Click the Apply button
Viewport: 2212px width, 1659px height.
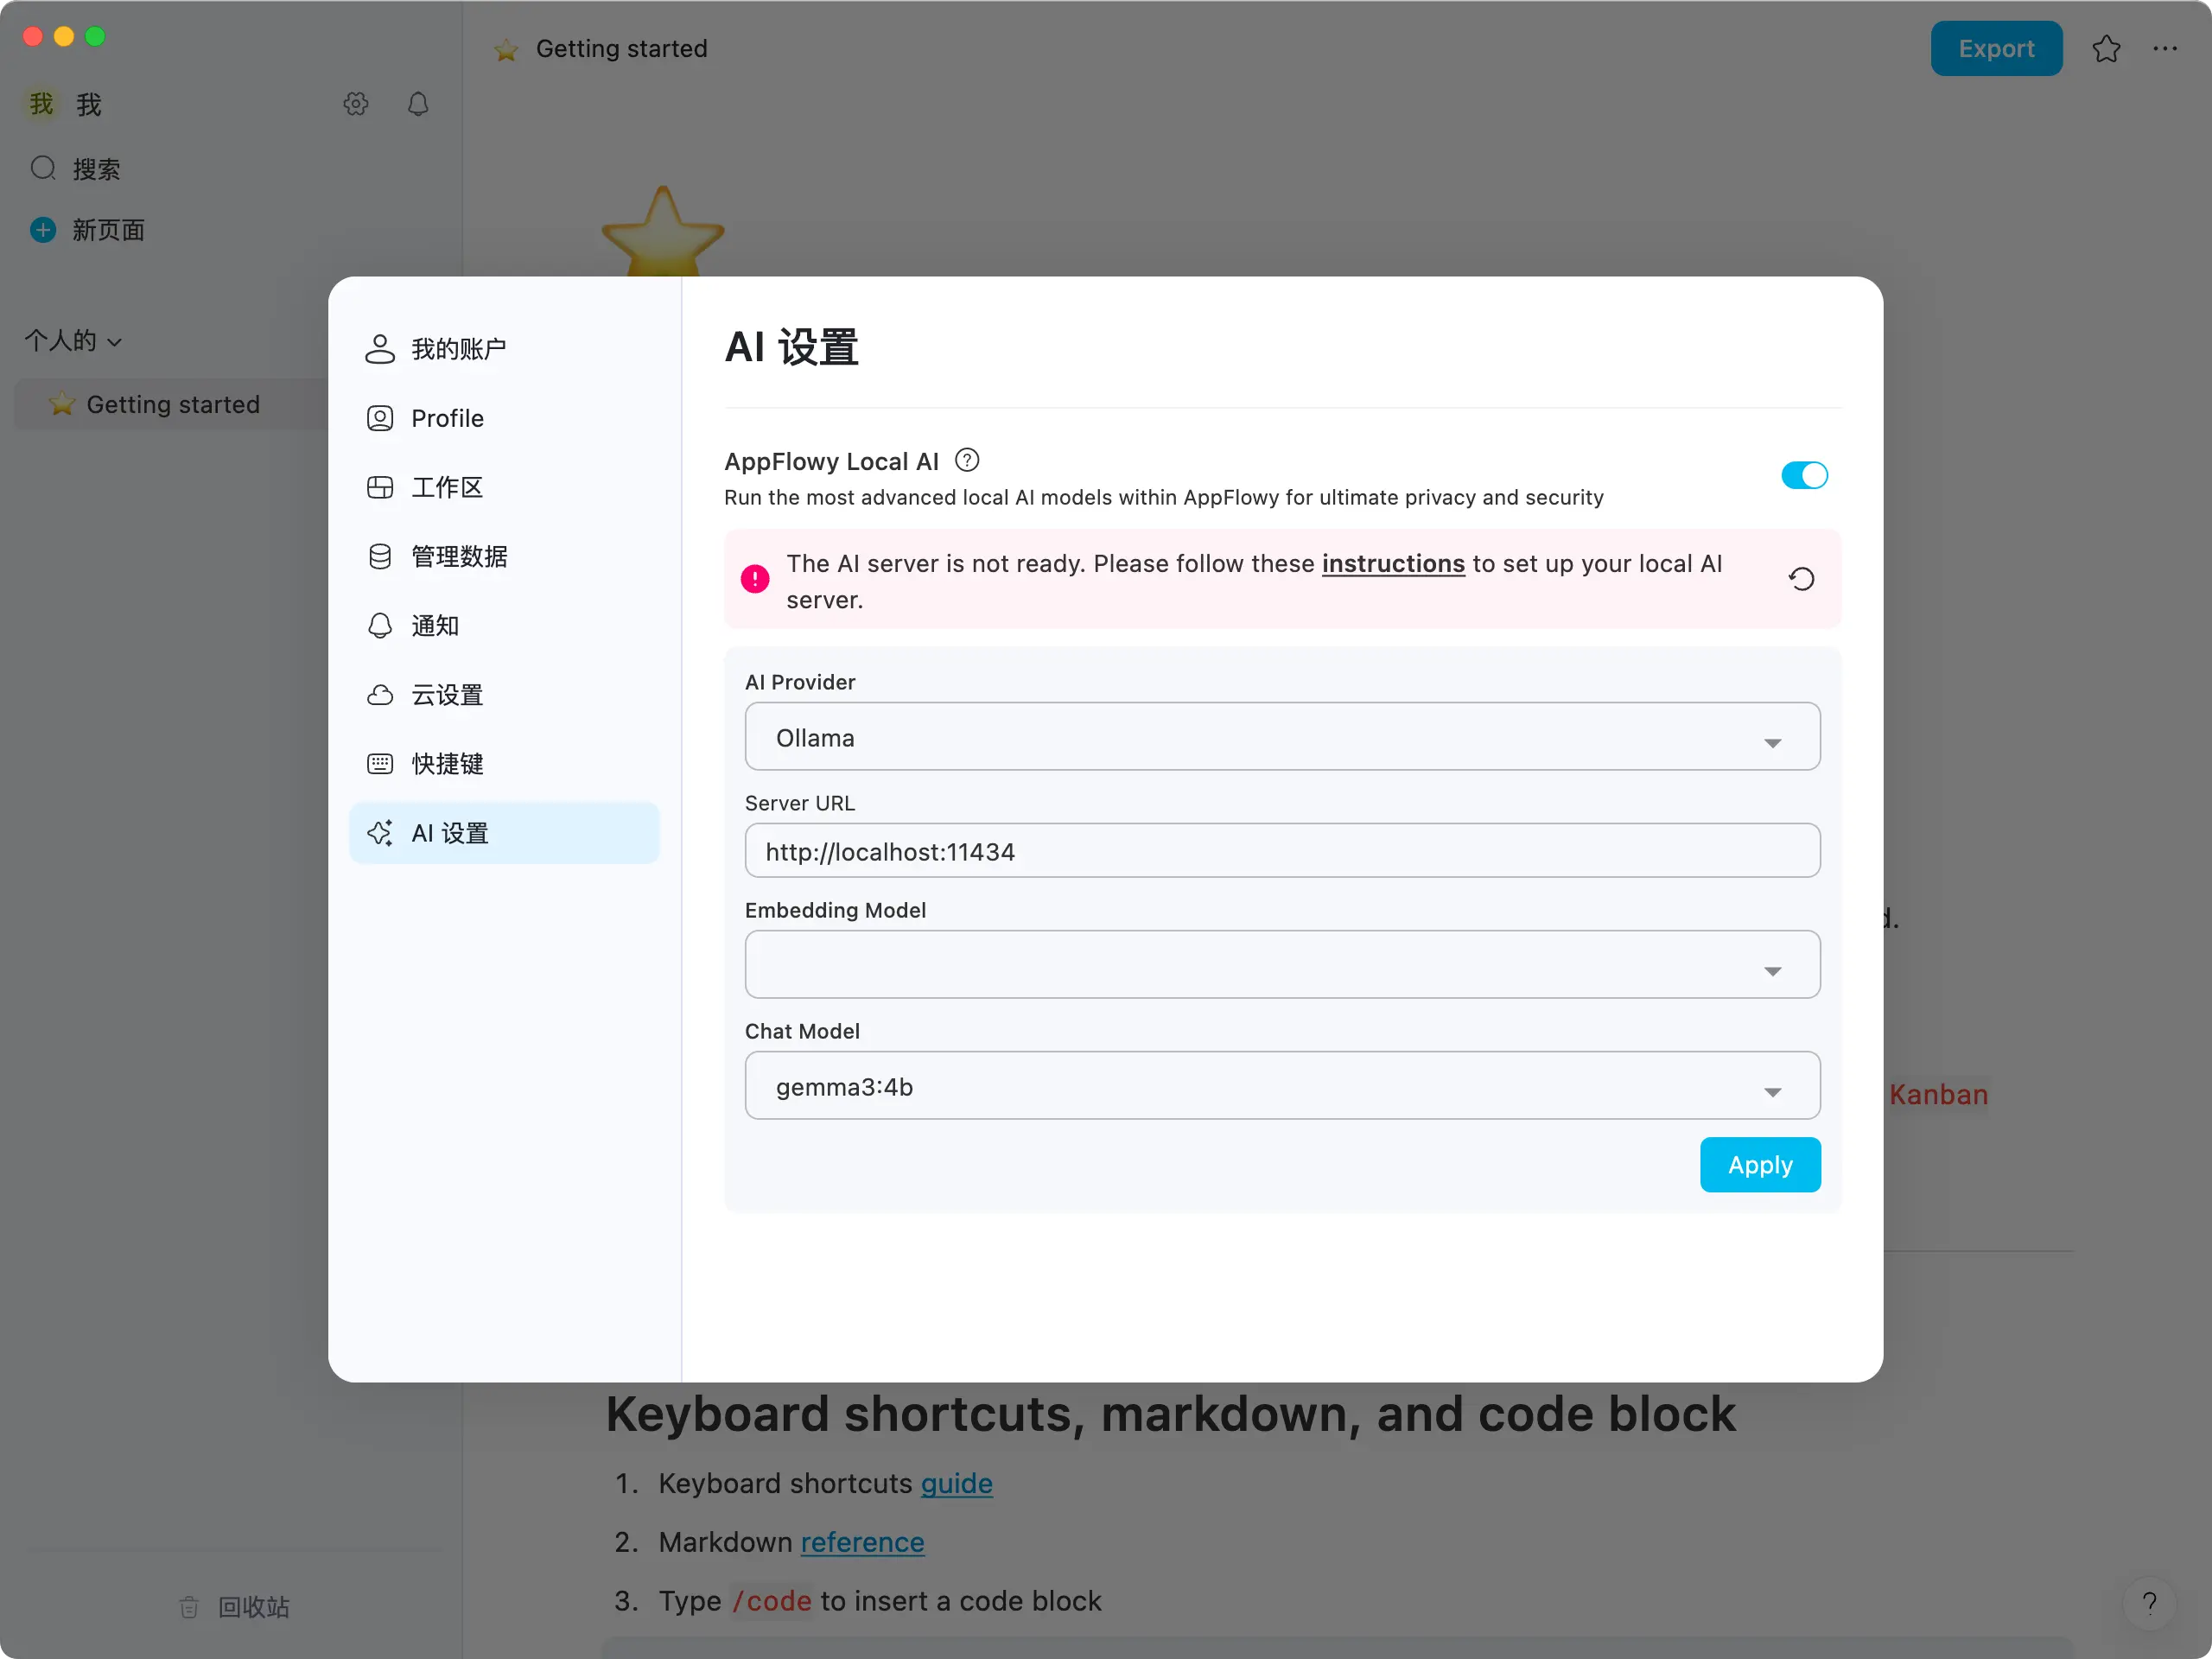1759,1165
